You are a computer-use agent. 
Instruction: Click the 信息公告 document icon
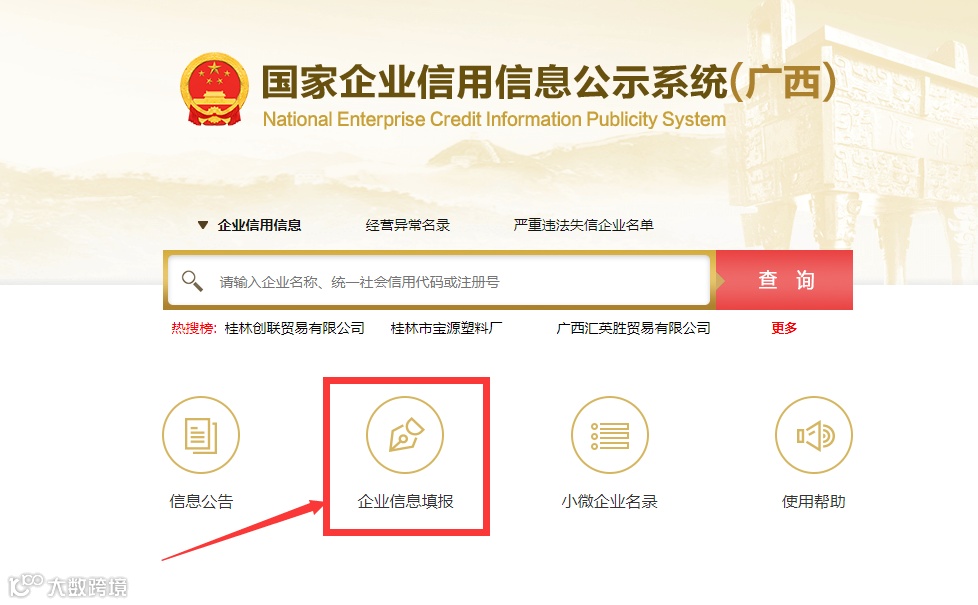[x=201, y=435]
